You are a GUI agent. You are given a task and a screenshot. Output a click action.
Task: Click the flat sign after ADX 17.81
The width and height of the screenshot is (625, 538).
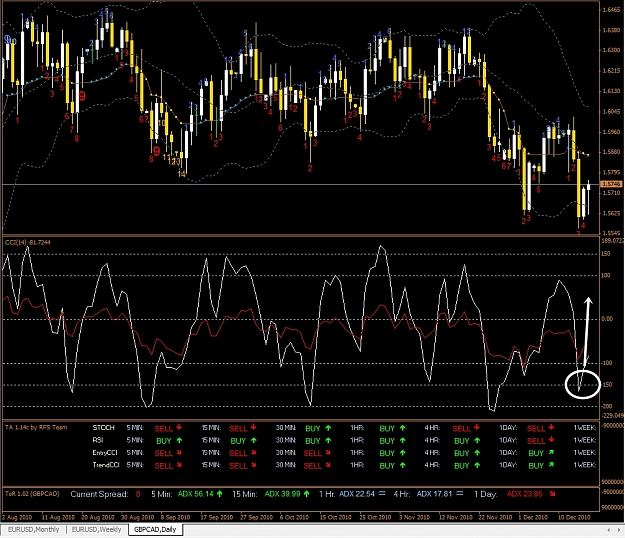click(460, 494)
